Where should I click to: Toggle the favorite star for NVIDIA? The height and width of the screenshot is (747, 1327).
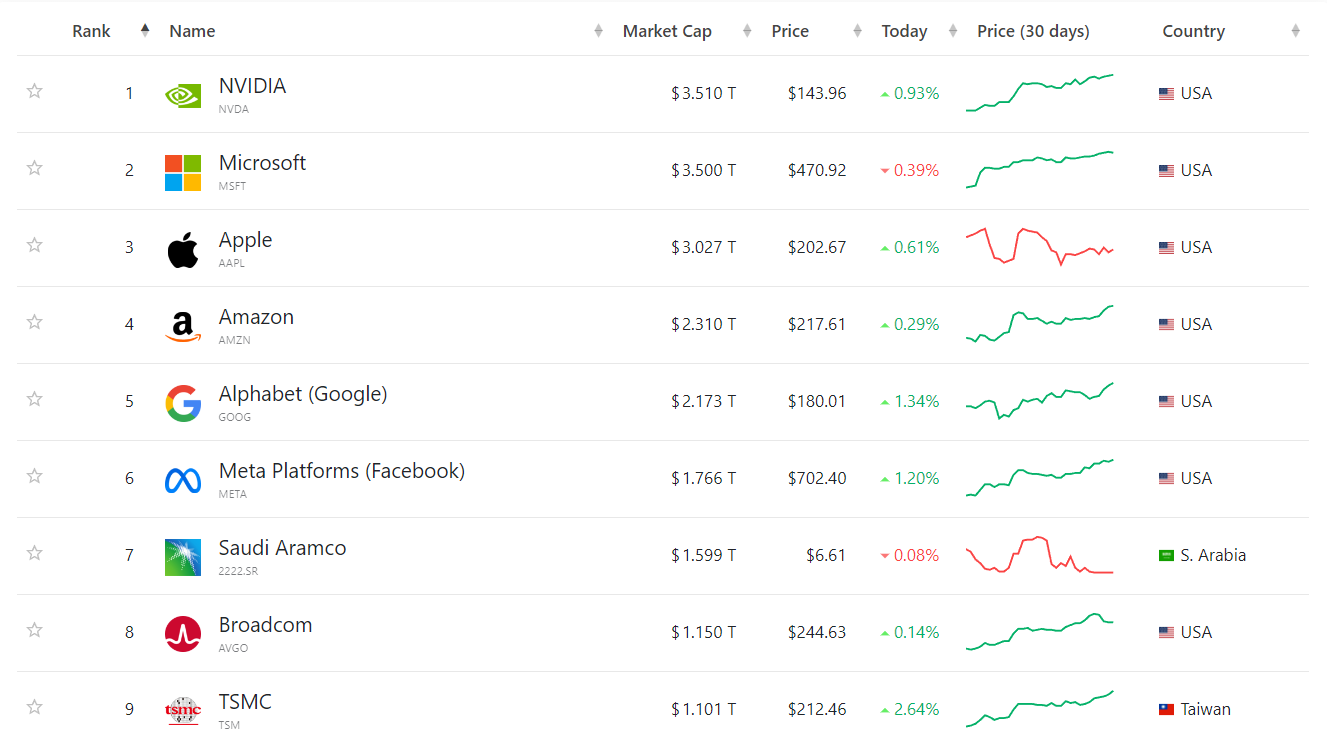point(35,91)
